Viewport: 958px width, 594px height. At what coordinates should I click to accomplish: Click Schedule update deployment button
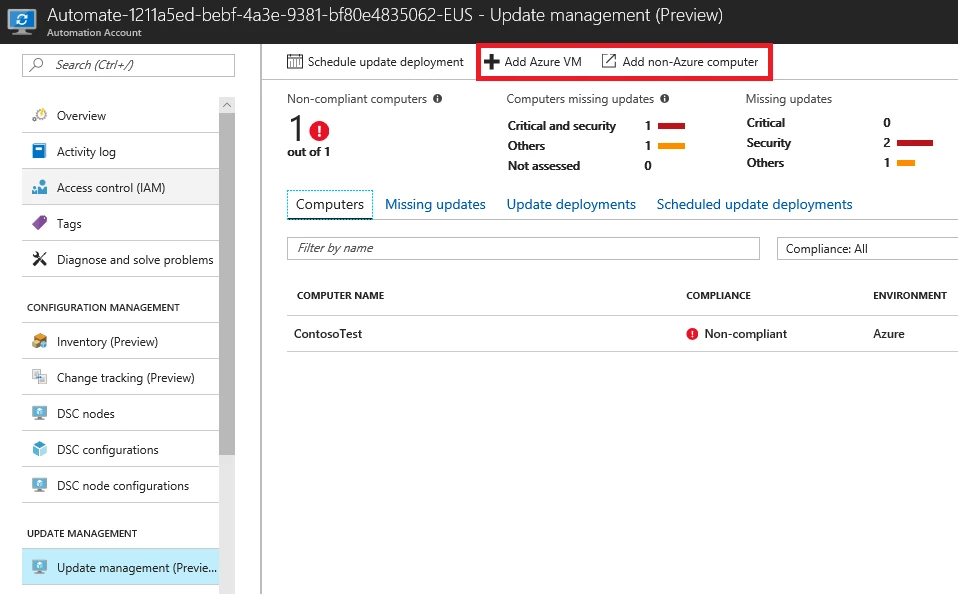(x=376, y=62)
